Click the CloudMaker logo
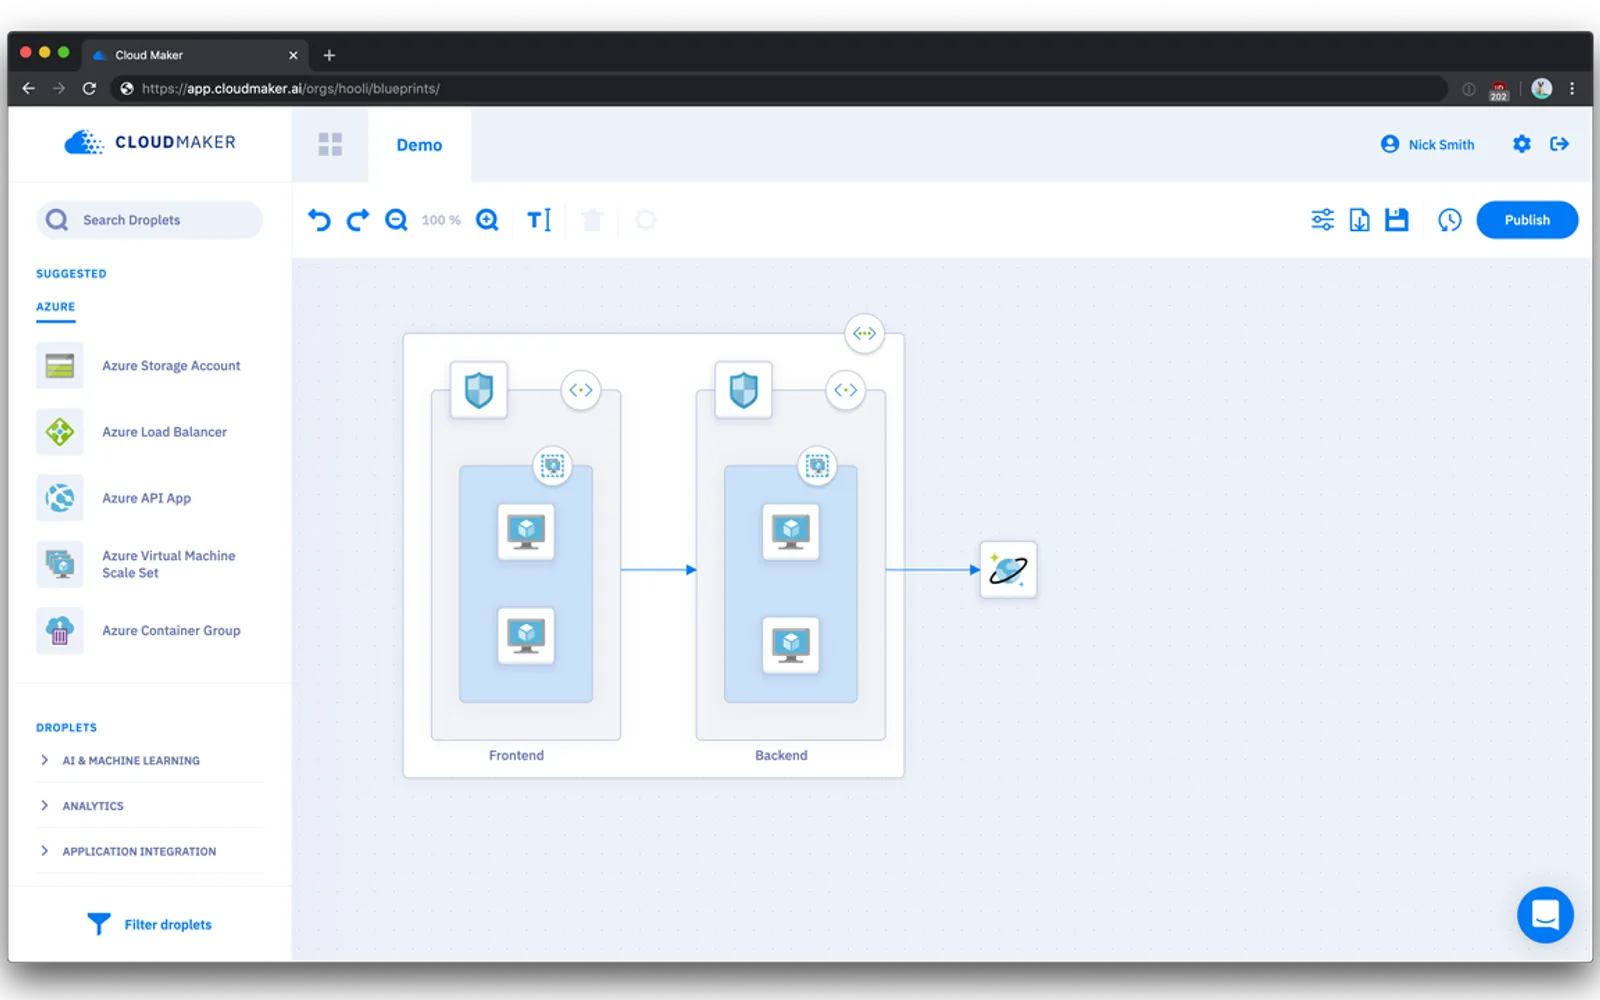 point(150,142)
